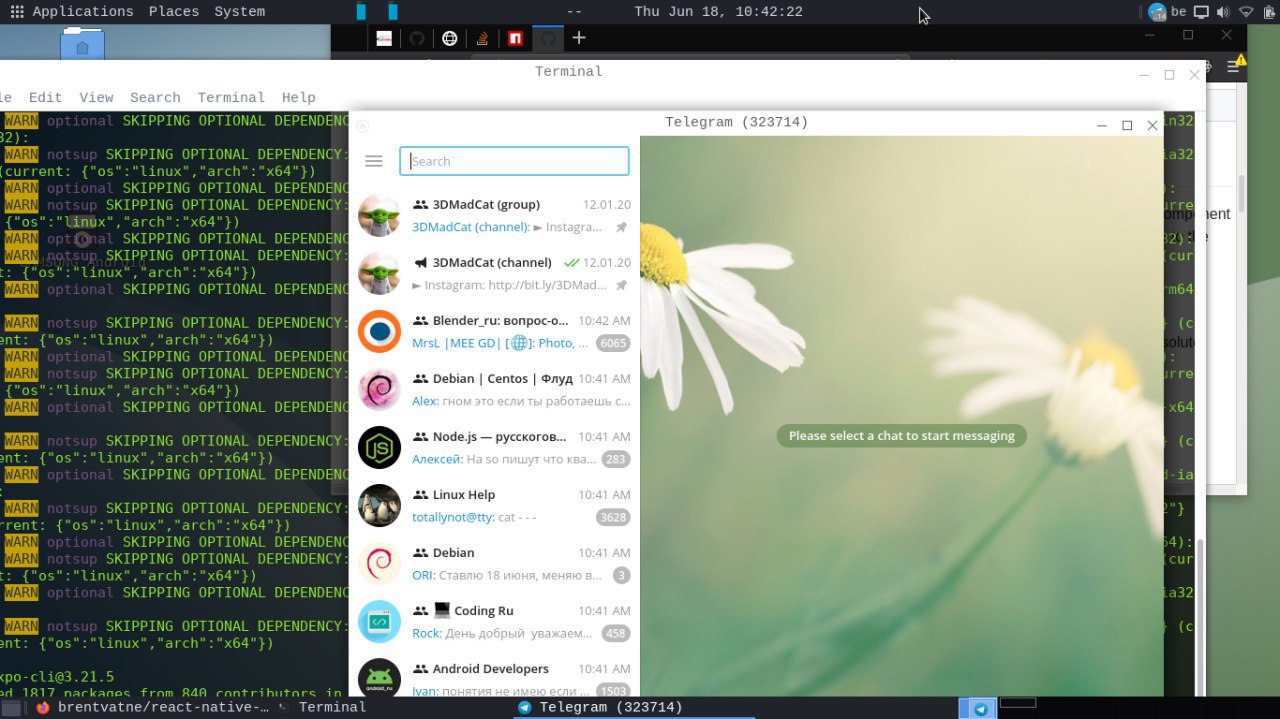Select the Node.js — русскогов... chat title

point(499,436)
